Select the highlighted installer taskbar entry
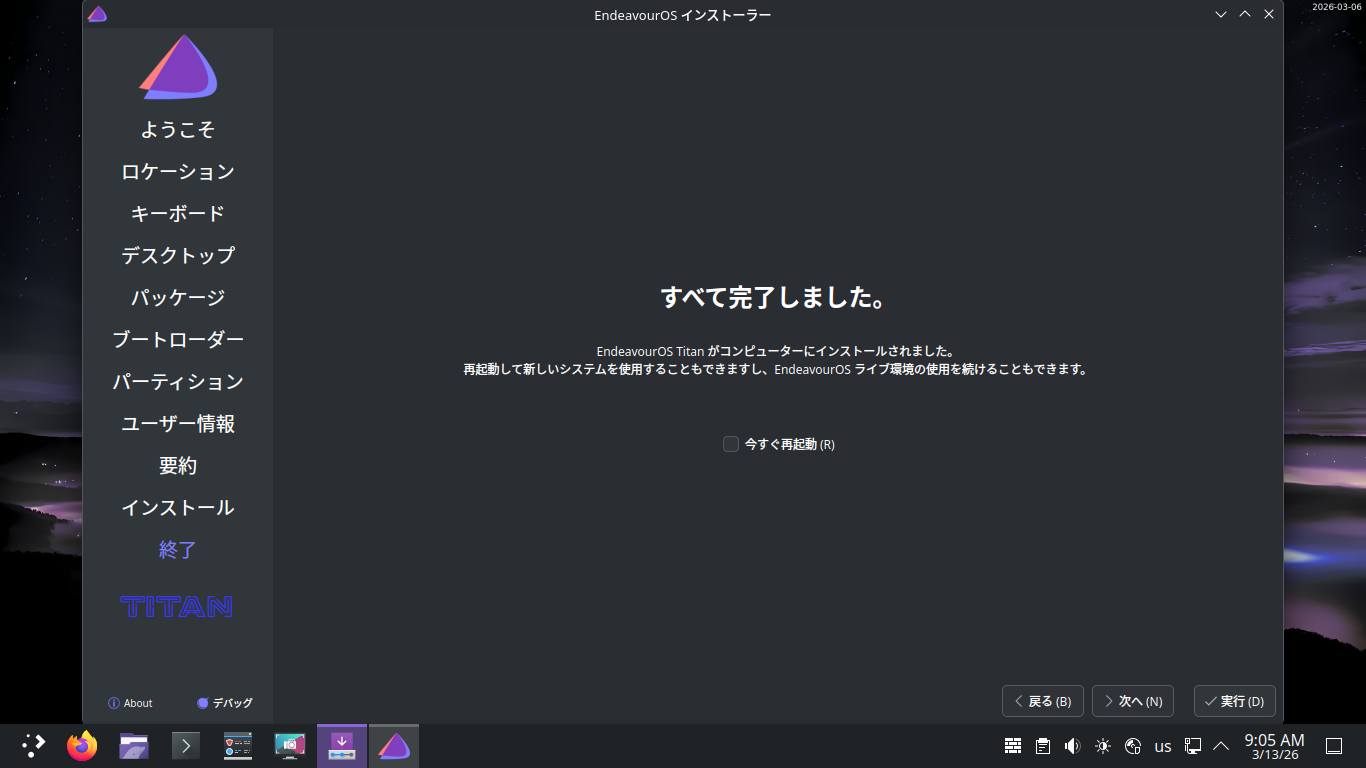This screenshot has height=768, width=1366. 342,746
